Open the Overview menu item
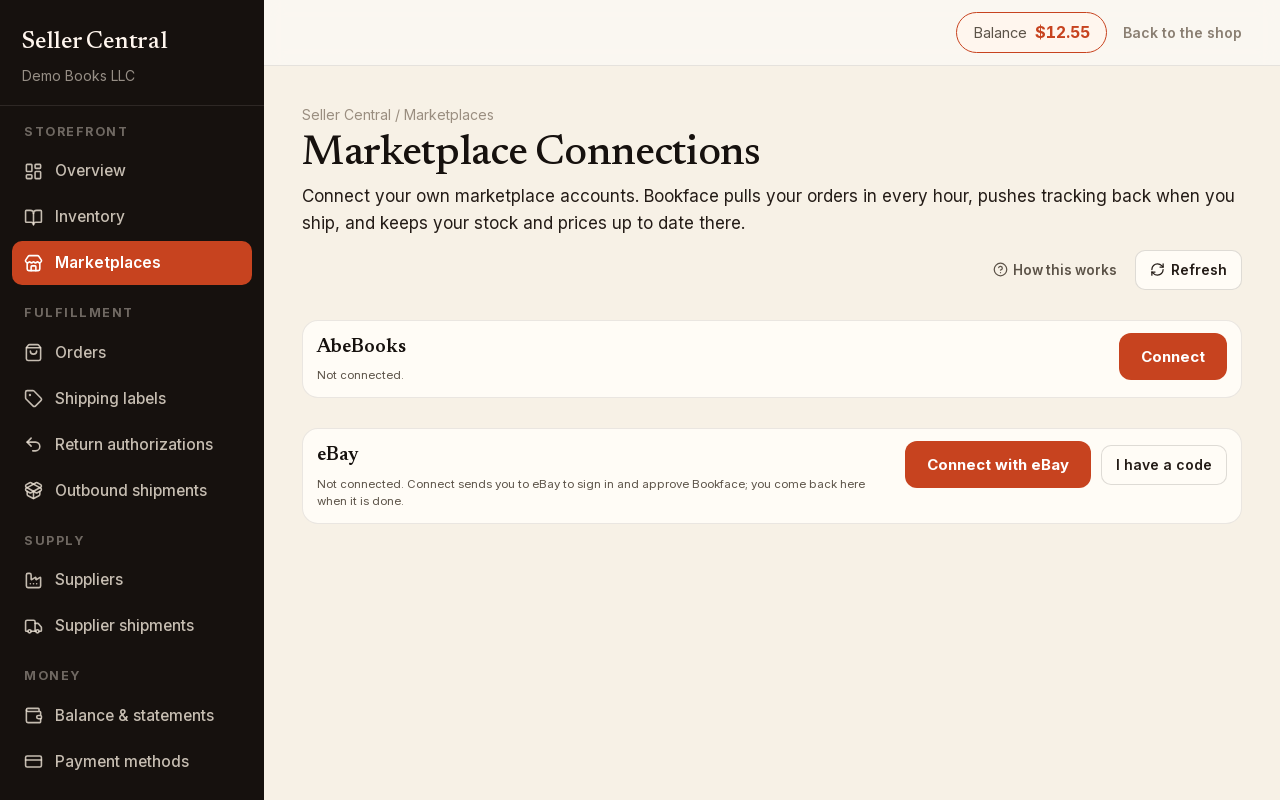The width and height of the screenshot is (1280, 800). pos(132,171)
